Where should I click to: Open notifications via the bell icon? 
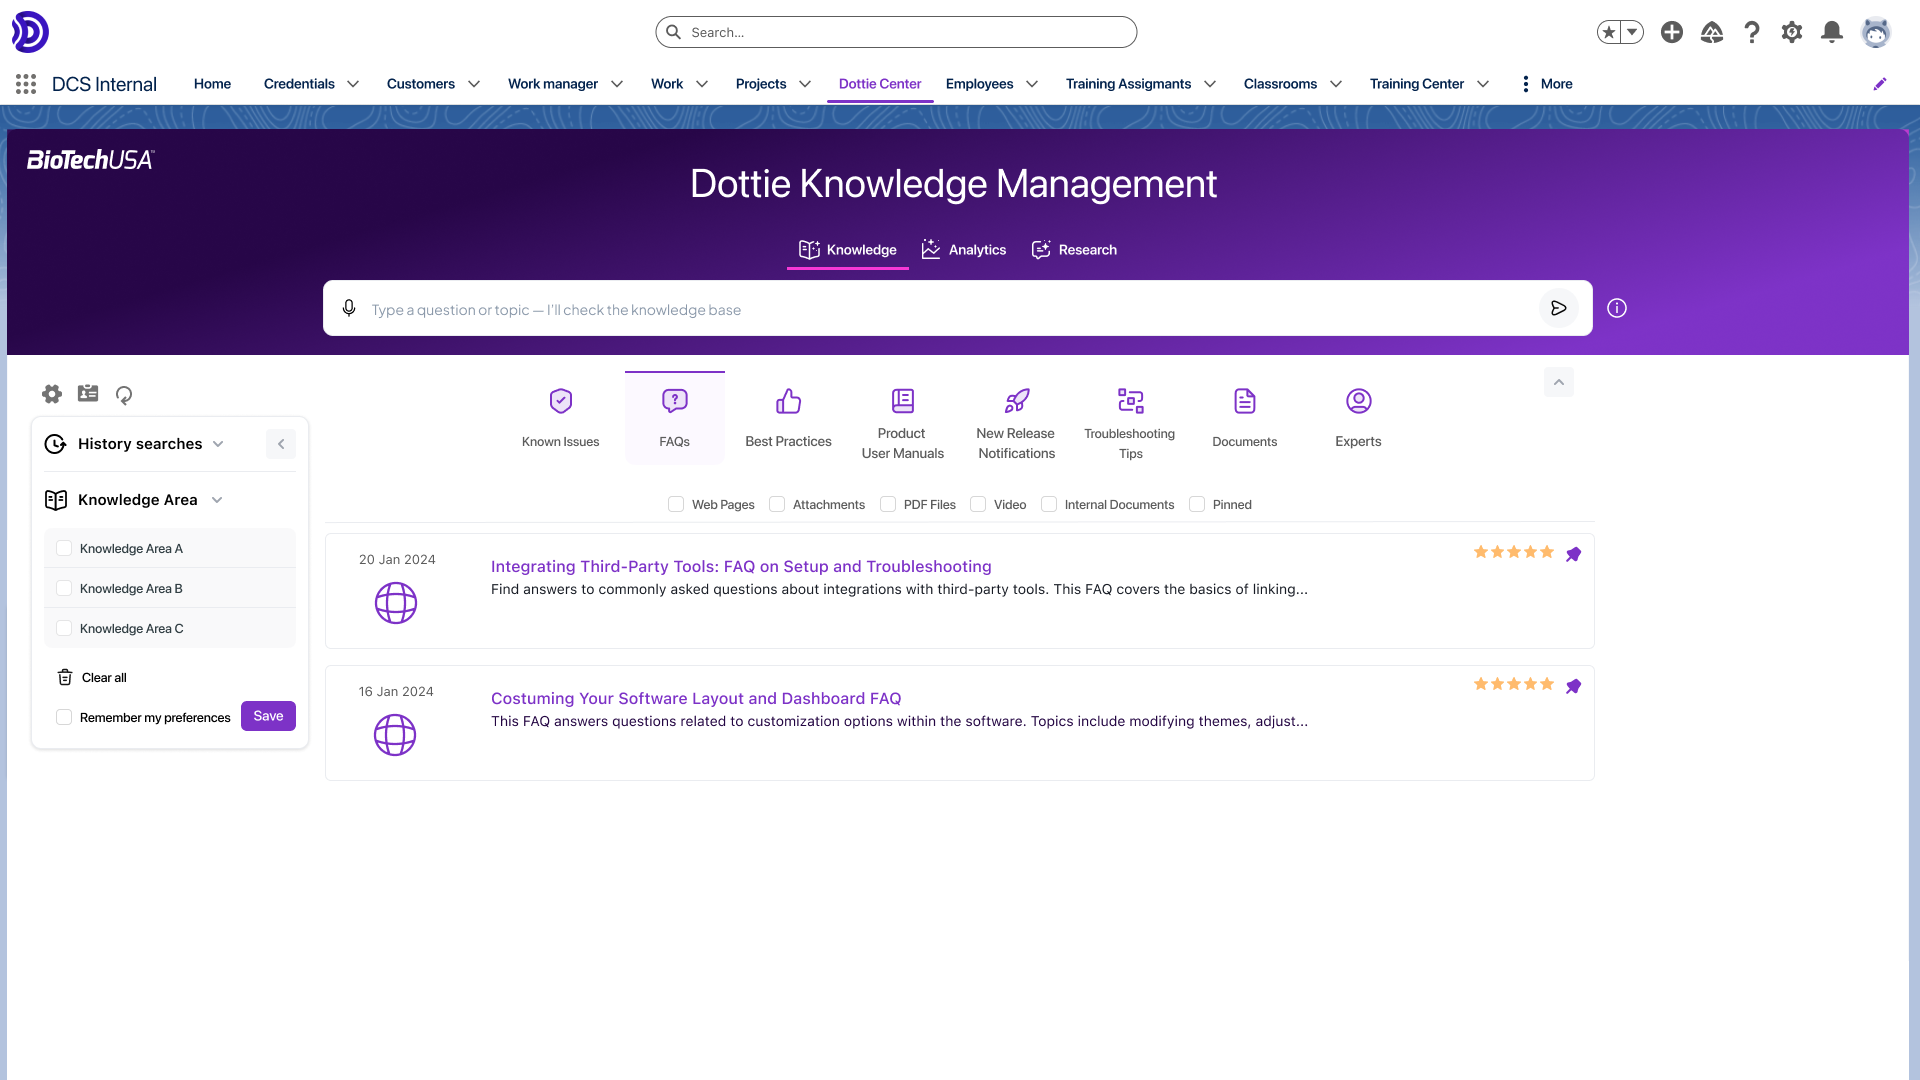coord(1831,31)
